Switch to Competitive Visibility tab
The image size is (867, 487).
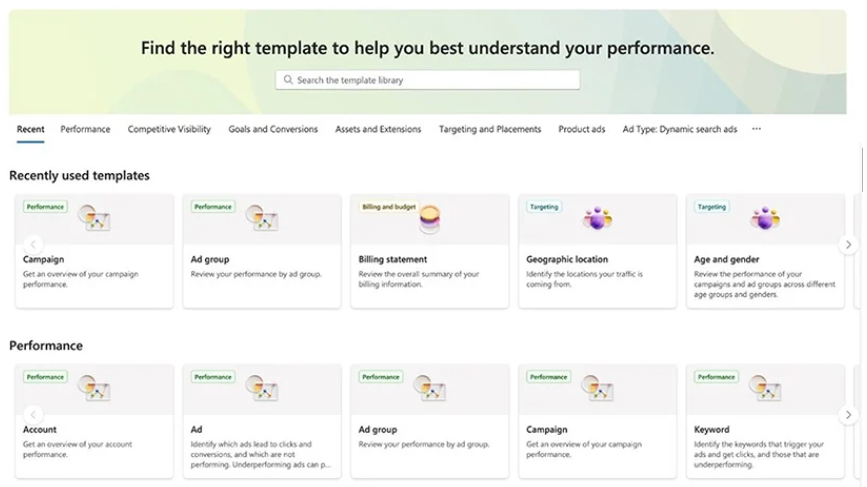(169, 129)
